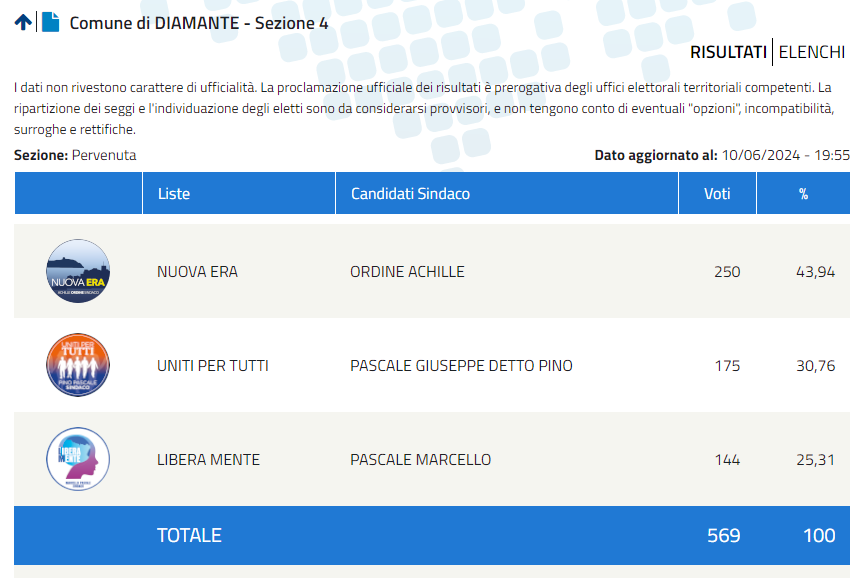Click the % column header
The height and width of the screenshot is (578, 867).
click(x=803, y=193)
